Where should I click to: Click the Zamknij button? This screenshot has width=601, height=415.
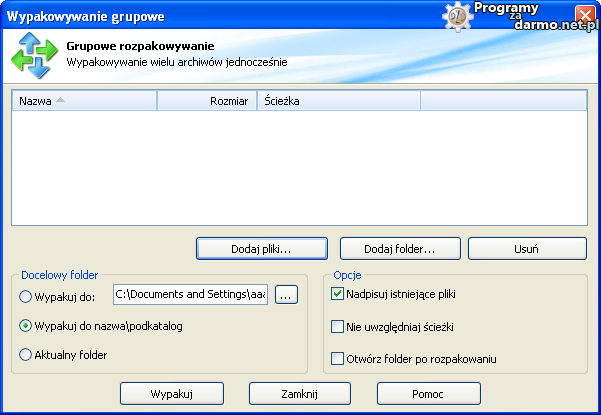[x=299, y=394]
